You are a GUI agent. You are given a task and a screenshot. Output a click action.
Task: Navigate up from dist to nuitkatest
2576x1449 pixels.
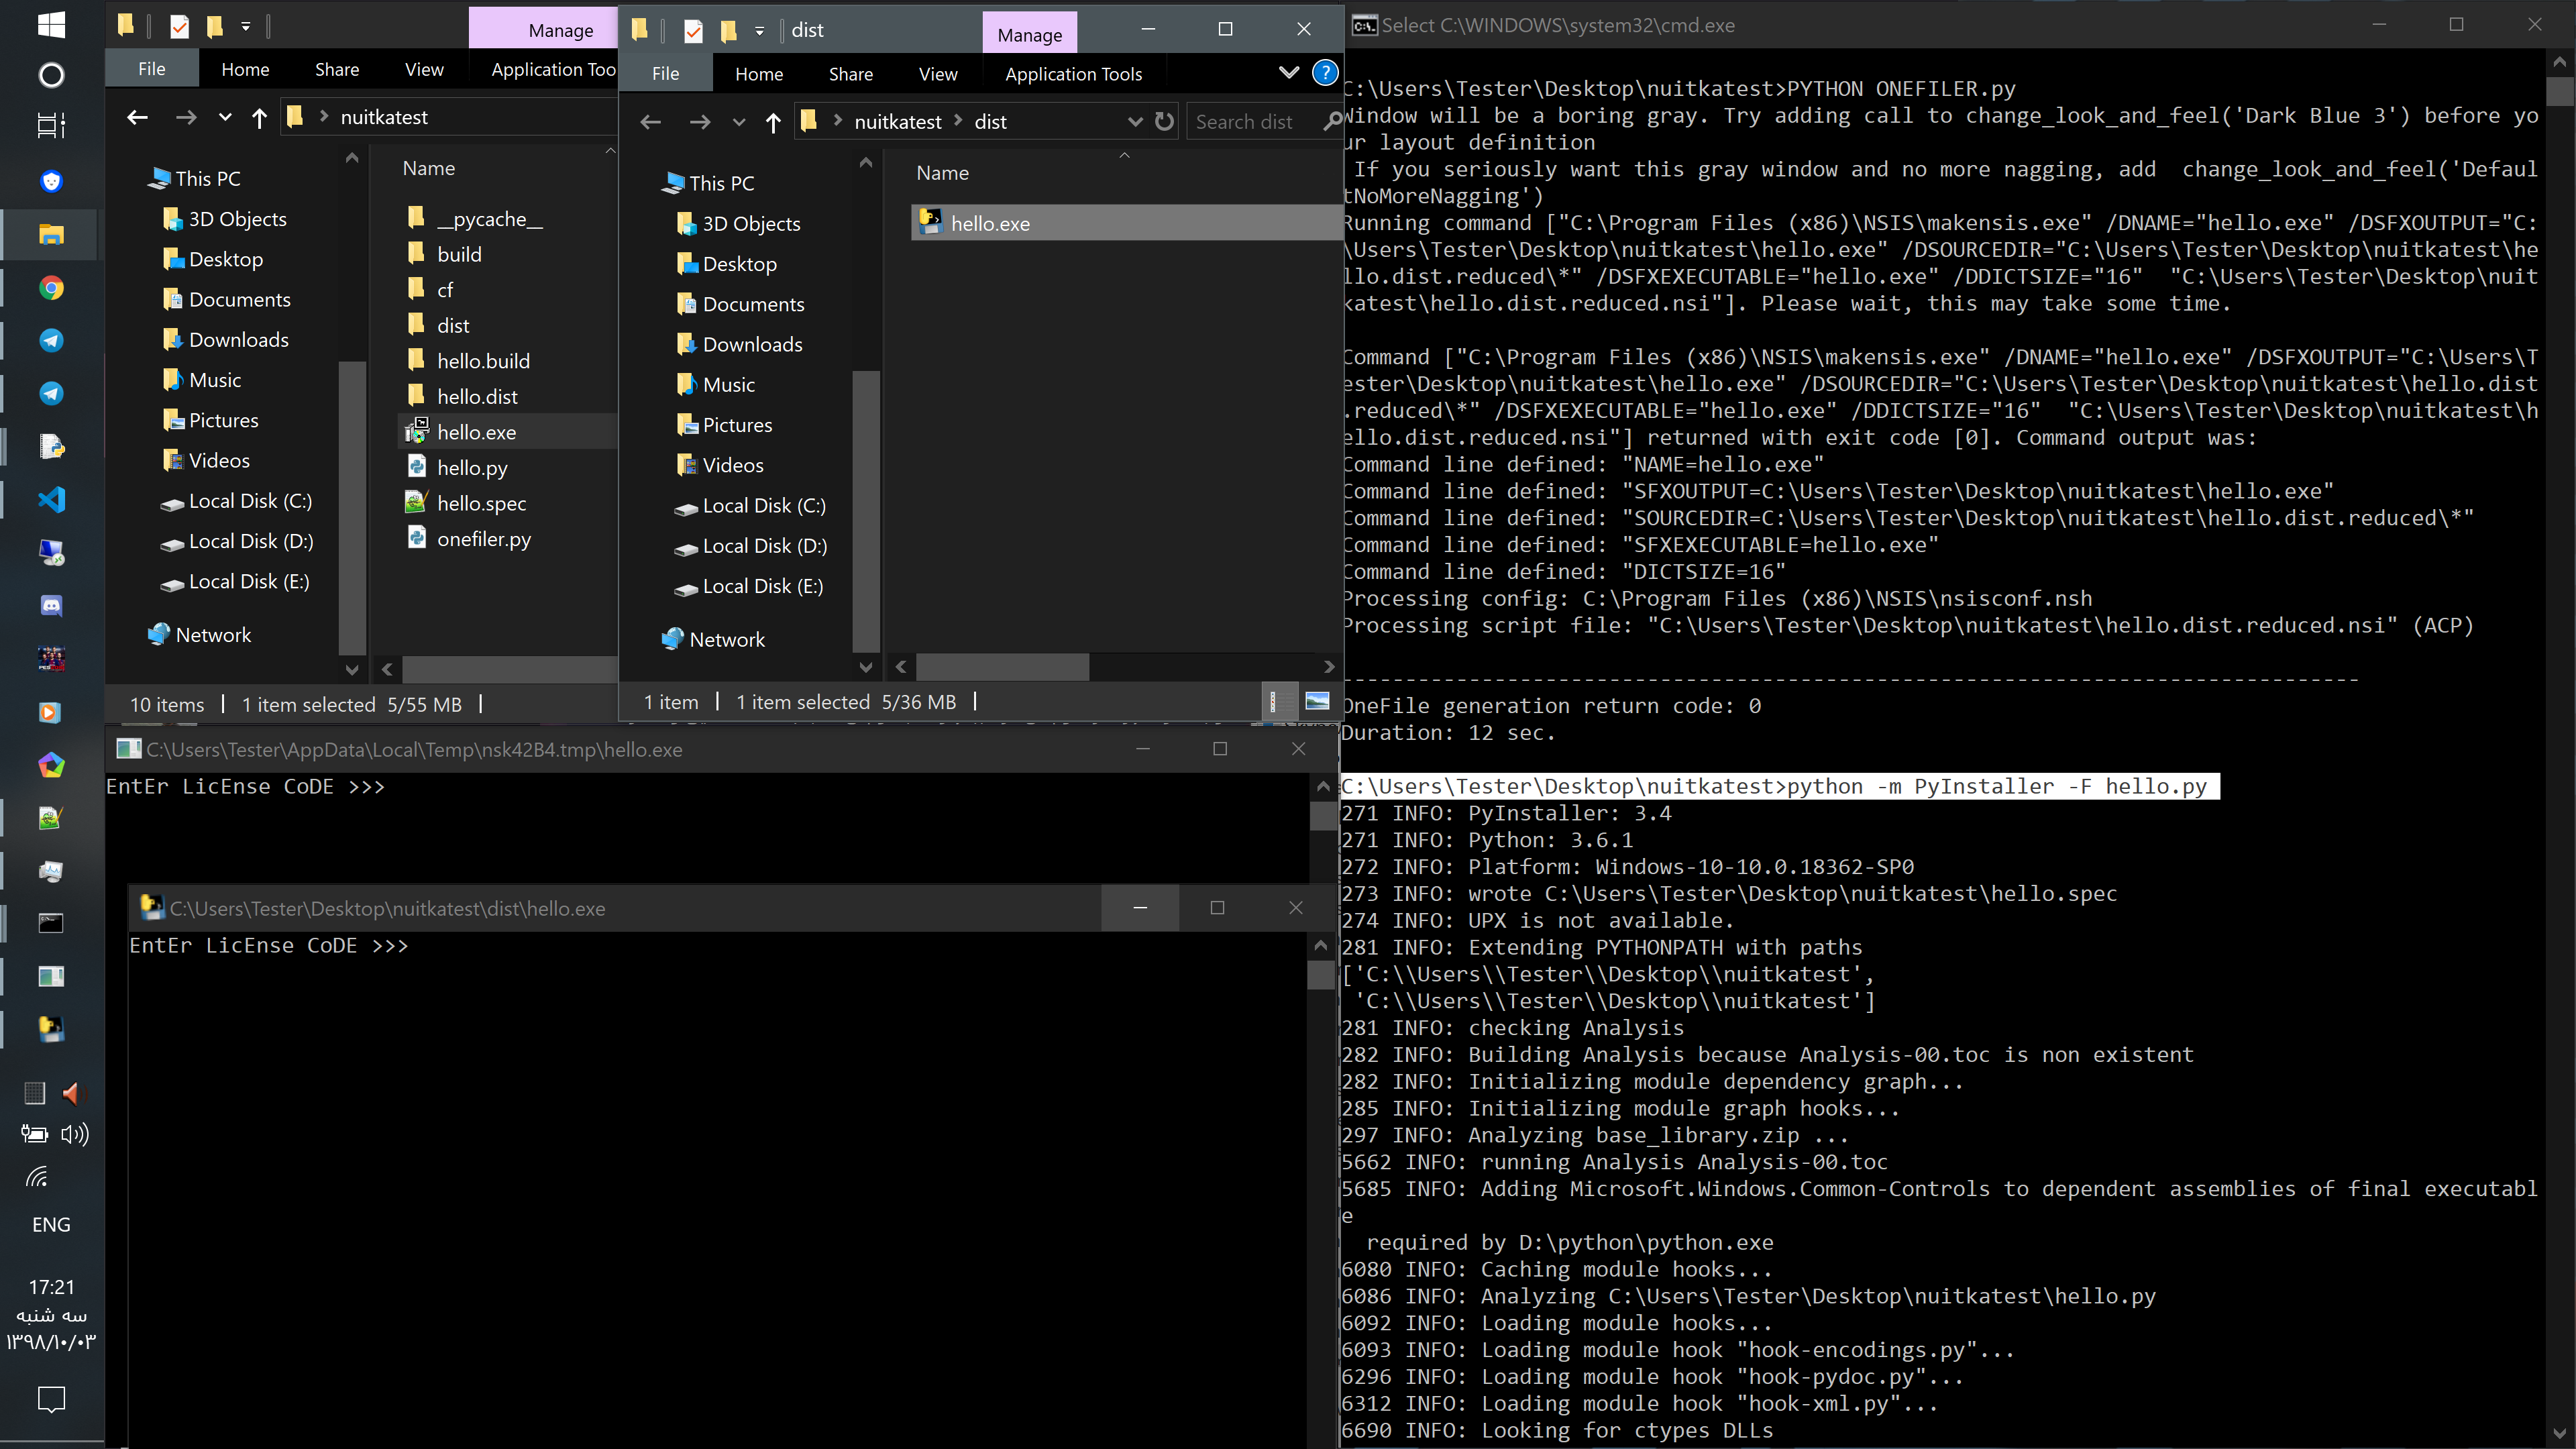point(773,122)
